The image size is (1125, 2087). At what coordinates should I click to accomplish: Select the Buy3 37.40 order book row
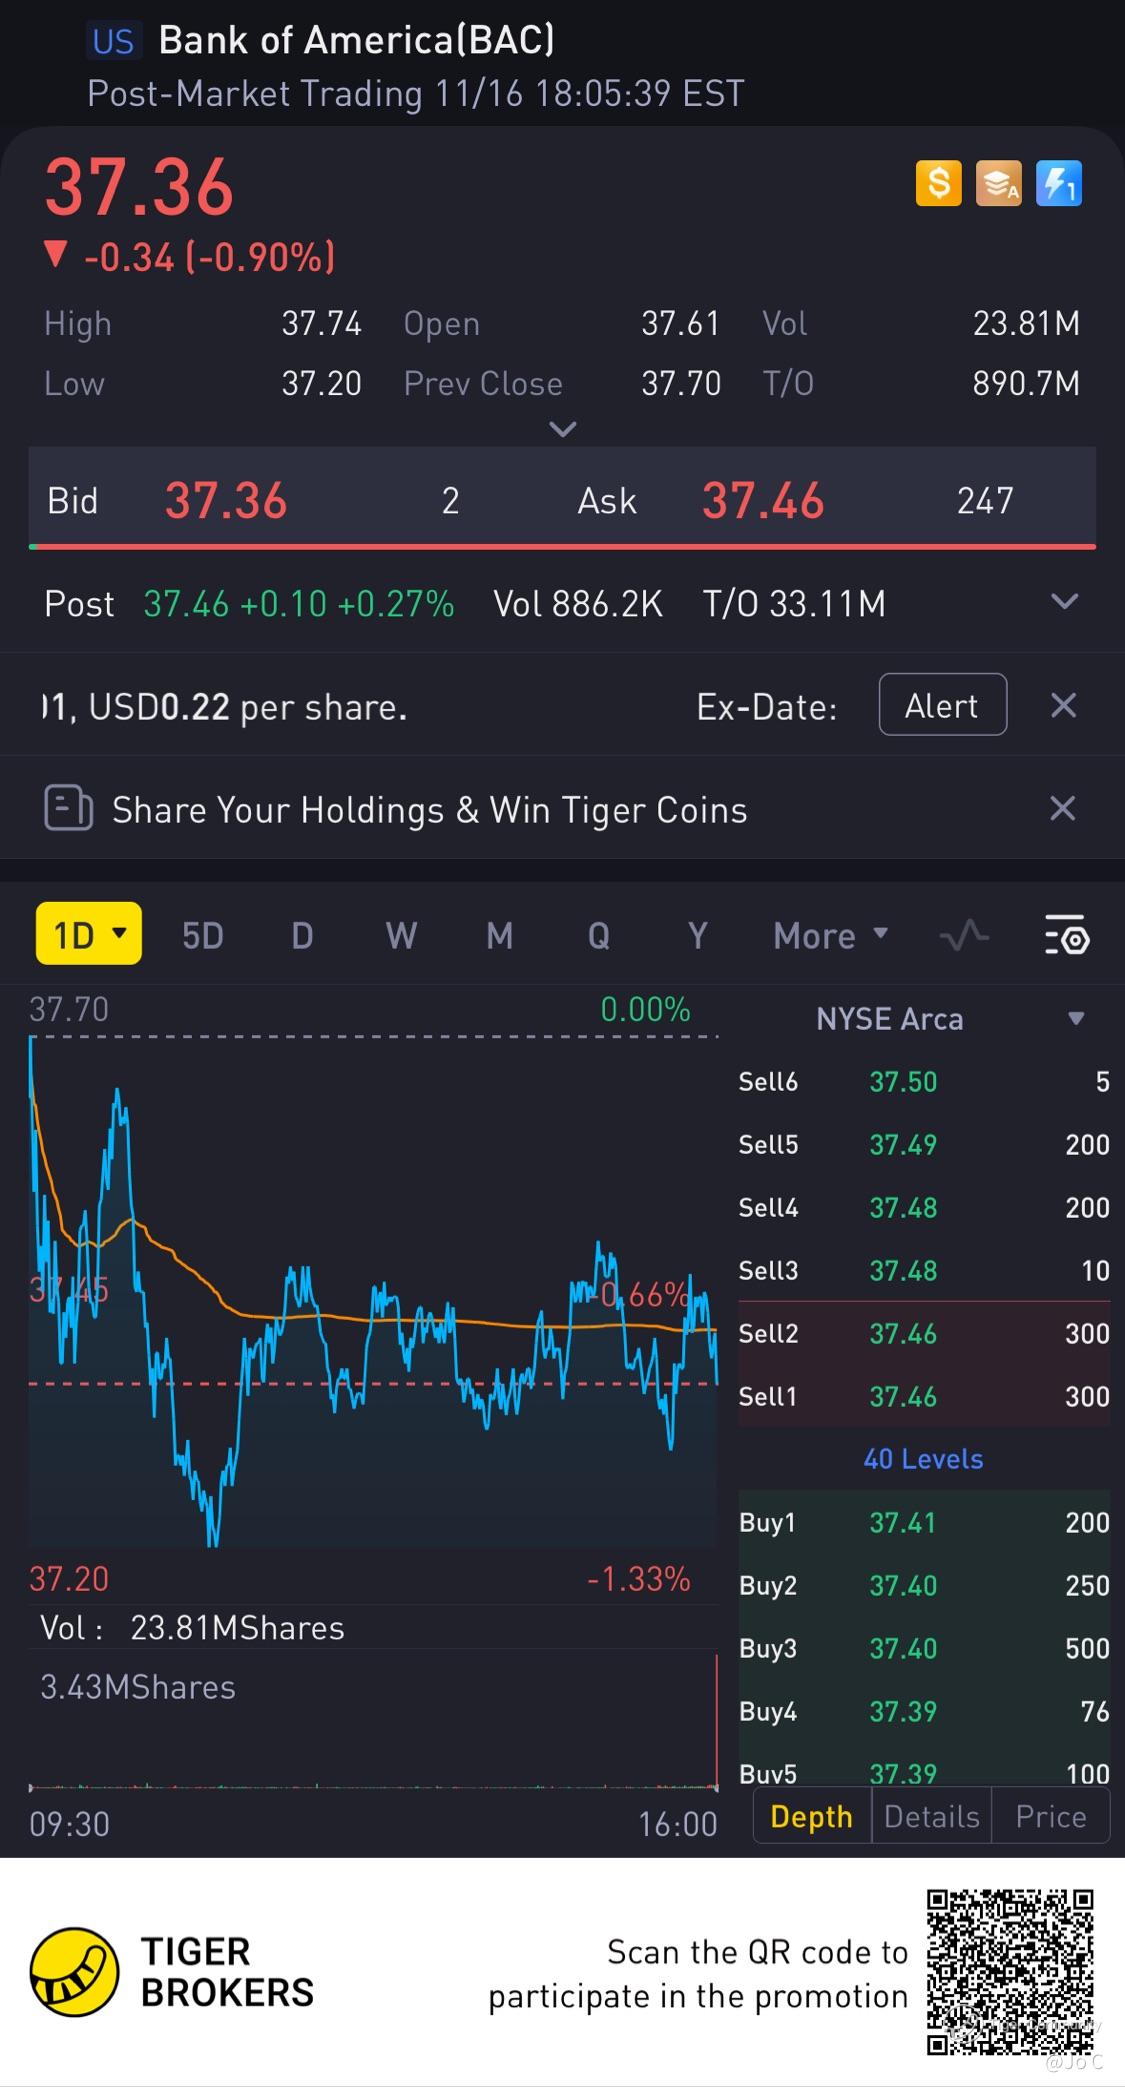pyautogui.click(x=924, y=1648)
